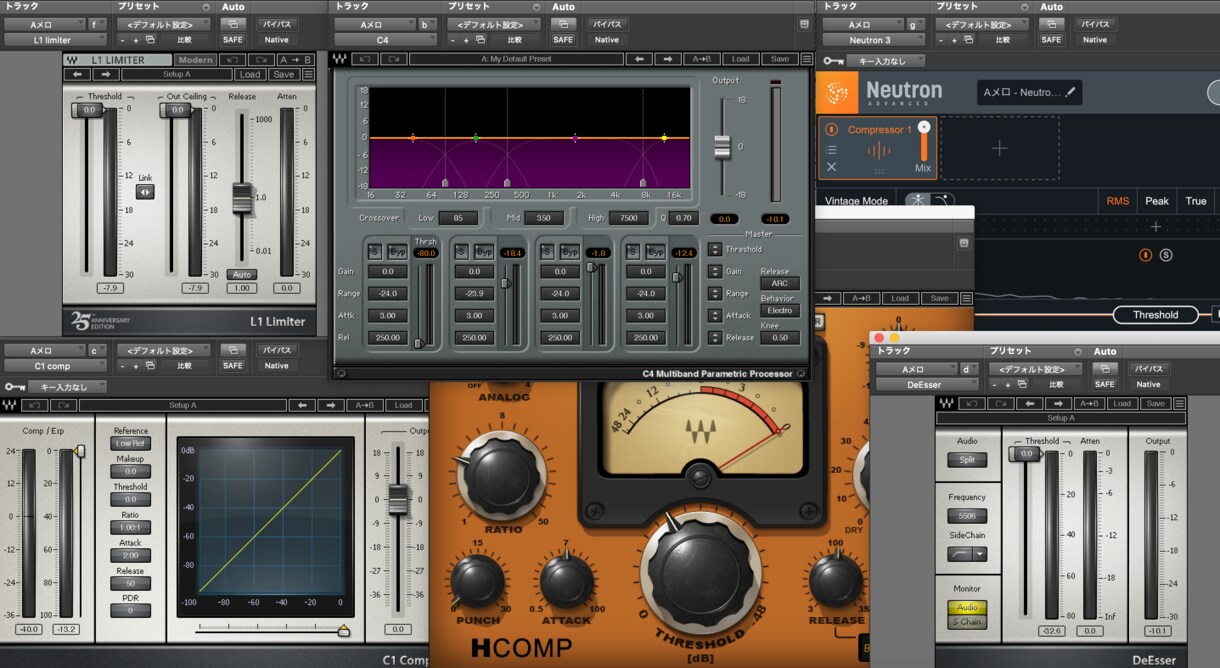Click the Threshold label pill in Neutron

1156,315
